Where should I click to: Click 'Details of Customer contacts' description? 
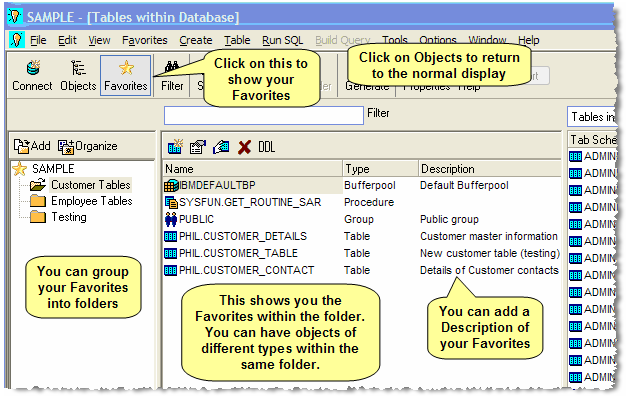coord(489,270)
